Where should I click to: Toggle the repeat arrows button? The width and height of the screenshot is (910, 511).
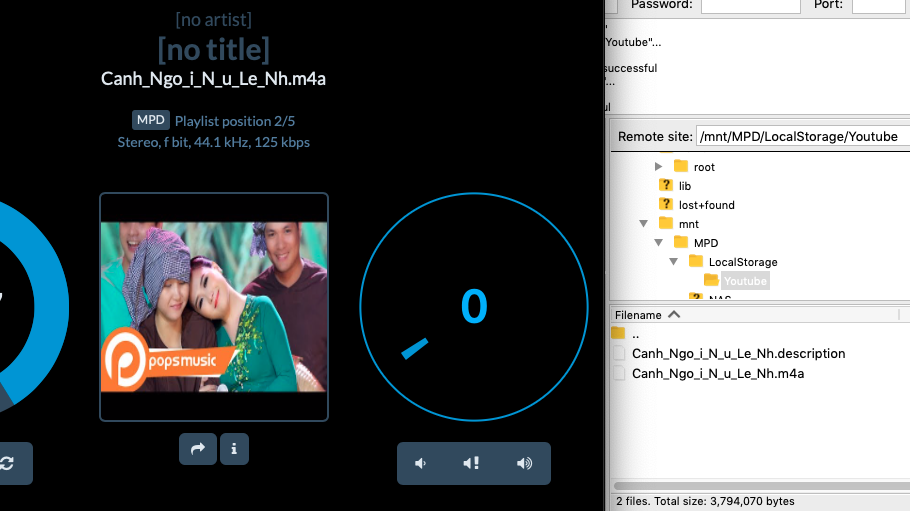click(8, 463)
